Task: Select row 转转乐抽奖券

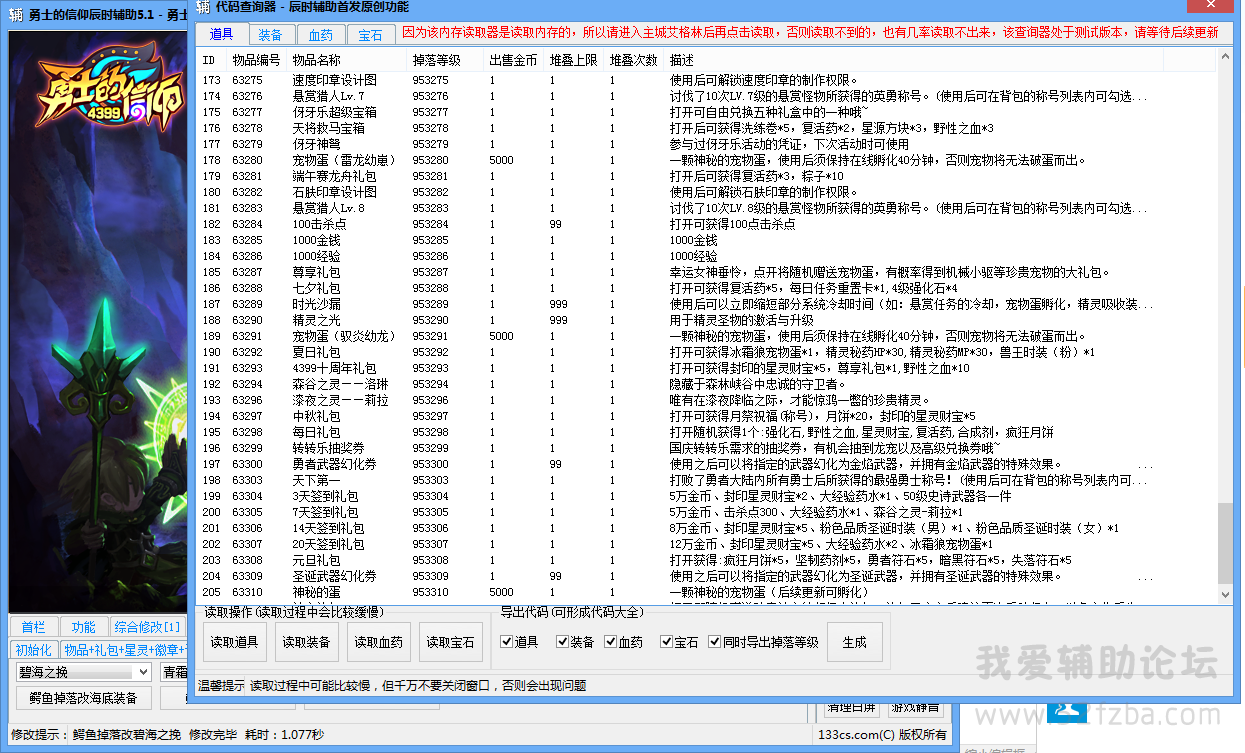Action: (706, 448)
